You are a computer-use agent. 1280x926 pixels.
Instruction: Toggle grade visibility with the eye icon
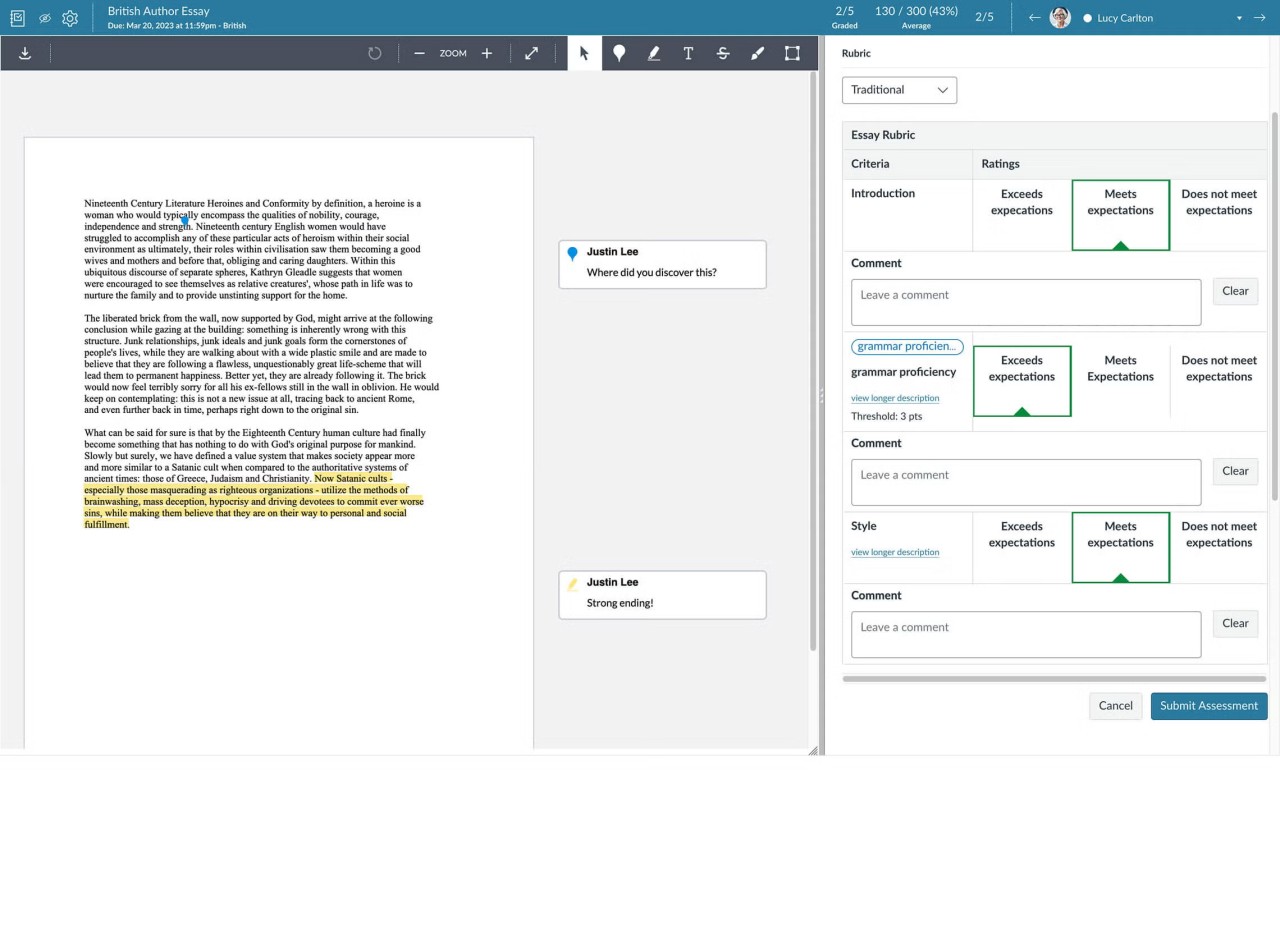[44, 17]
